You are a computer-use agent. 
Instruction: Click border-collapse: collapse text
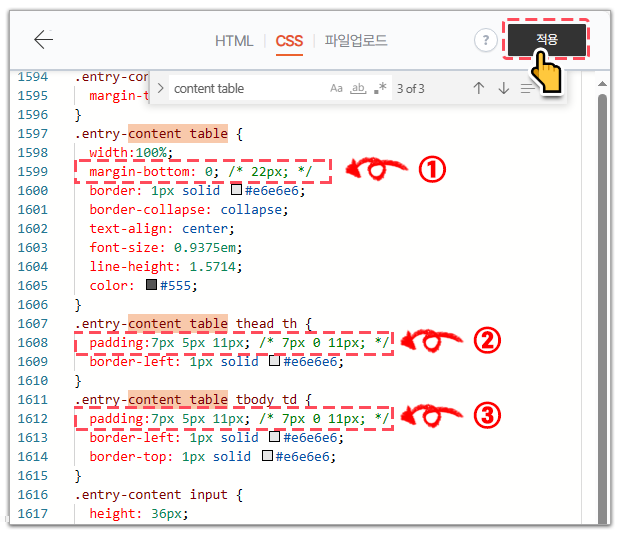pyautogui.click(x=189, y=210)
